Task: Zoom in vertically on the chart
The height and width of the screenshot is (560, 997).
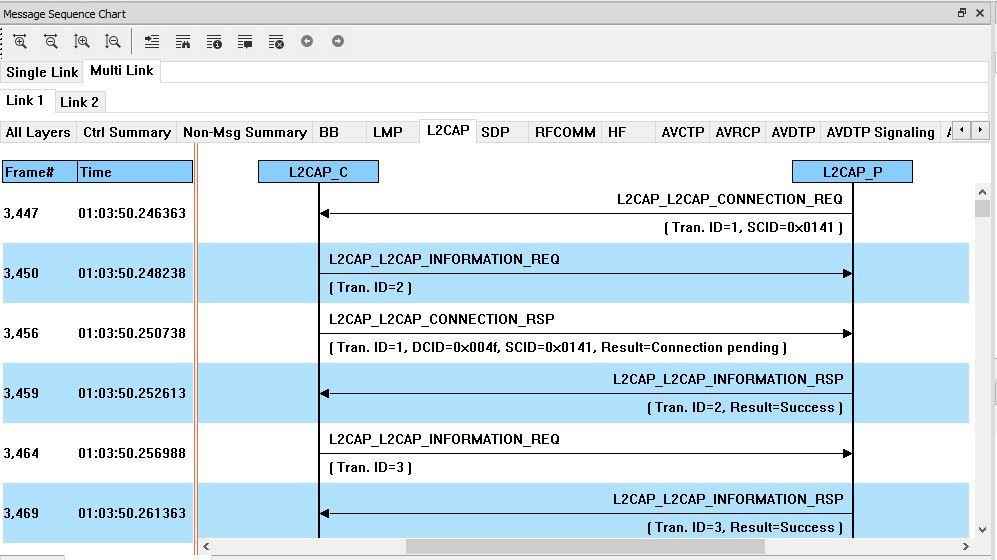Action: click(81, 42)
